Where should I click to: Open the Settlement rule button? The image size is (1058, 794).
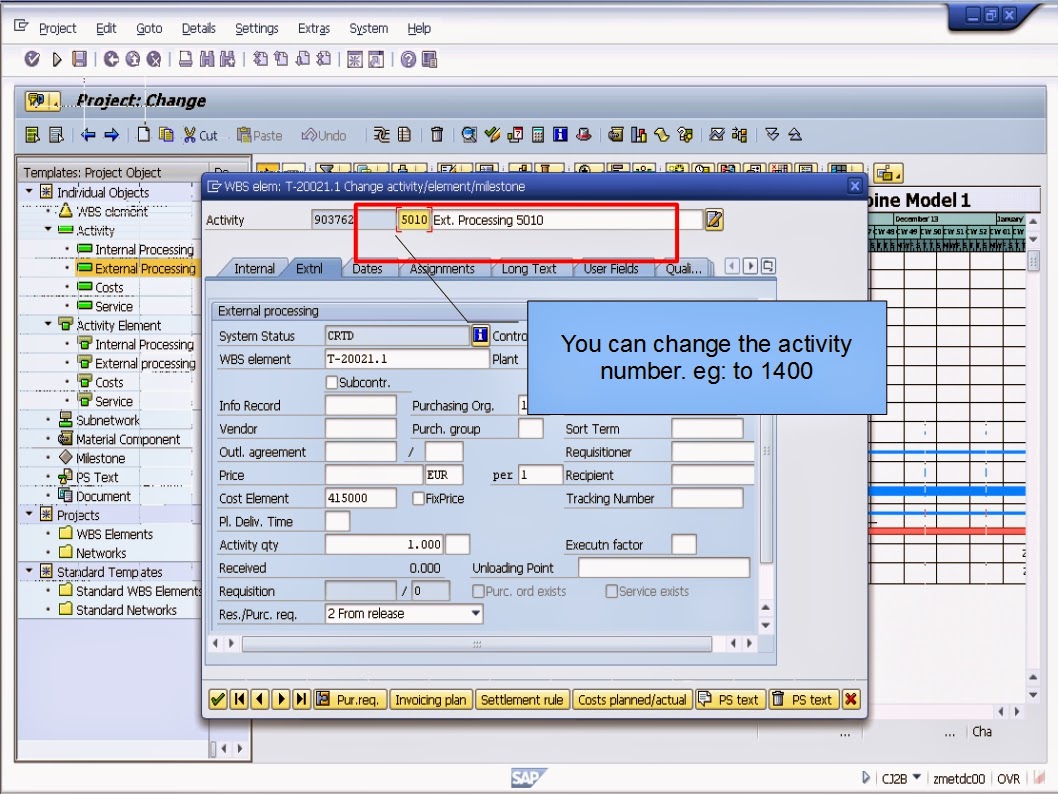(522, 699)
